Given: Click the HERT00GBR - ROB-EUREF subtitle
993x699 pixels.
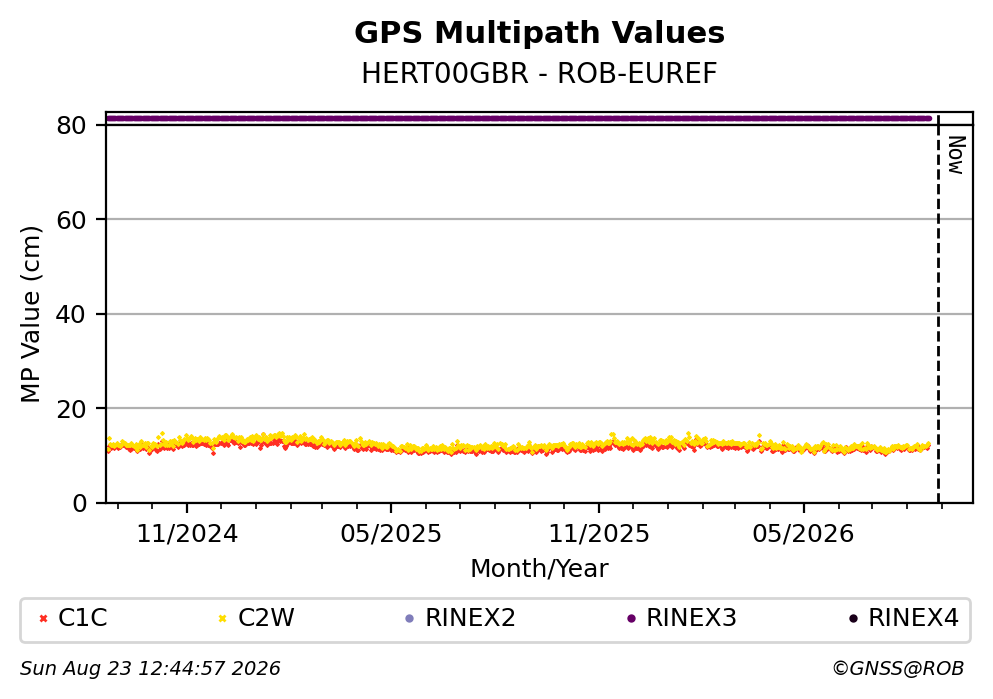Looking at the screenshot, I should (x=540, y=73).
